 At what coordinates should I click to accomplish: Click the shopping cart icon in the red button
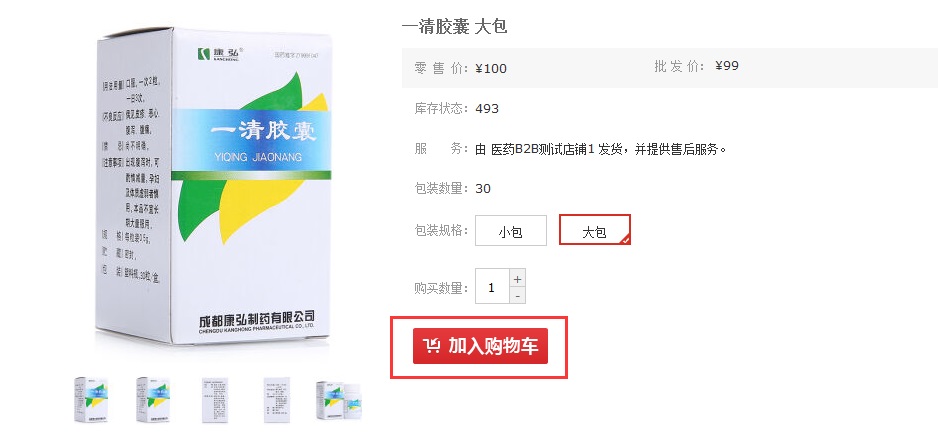tap(431, 345)
